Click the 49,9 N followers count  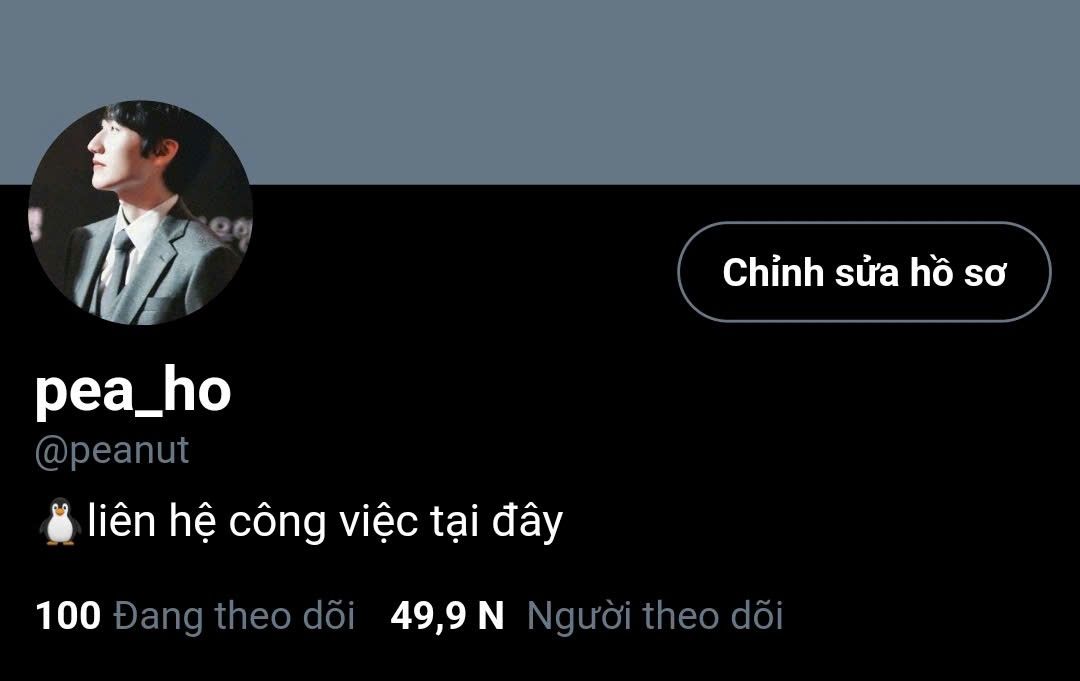(x=447, y=616)
